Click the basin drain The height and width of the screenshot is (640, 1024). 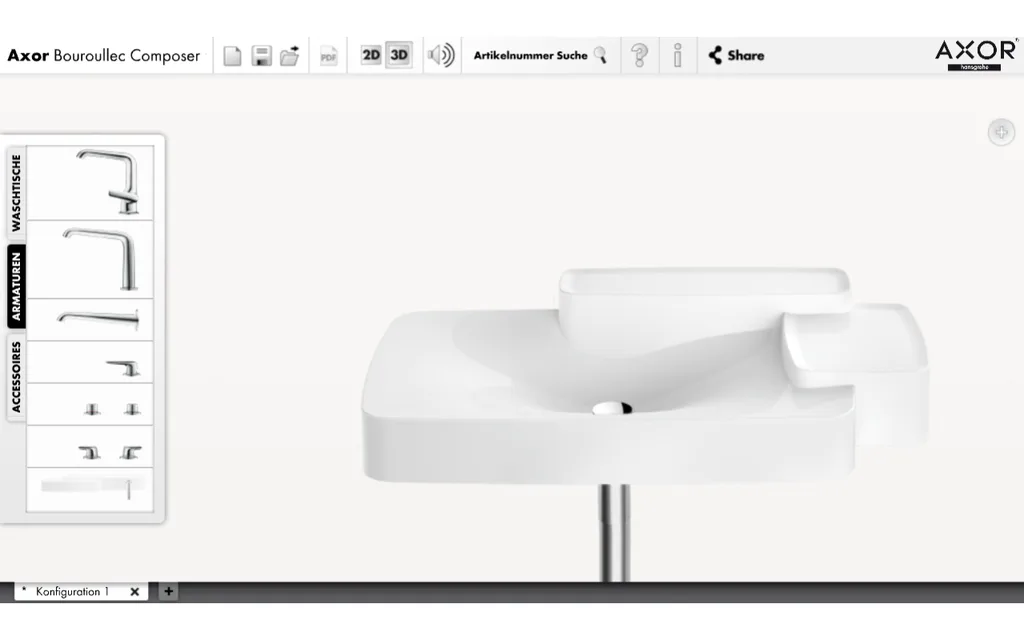pyautogui.click(x=612, y=409)
